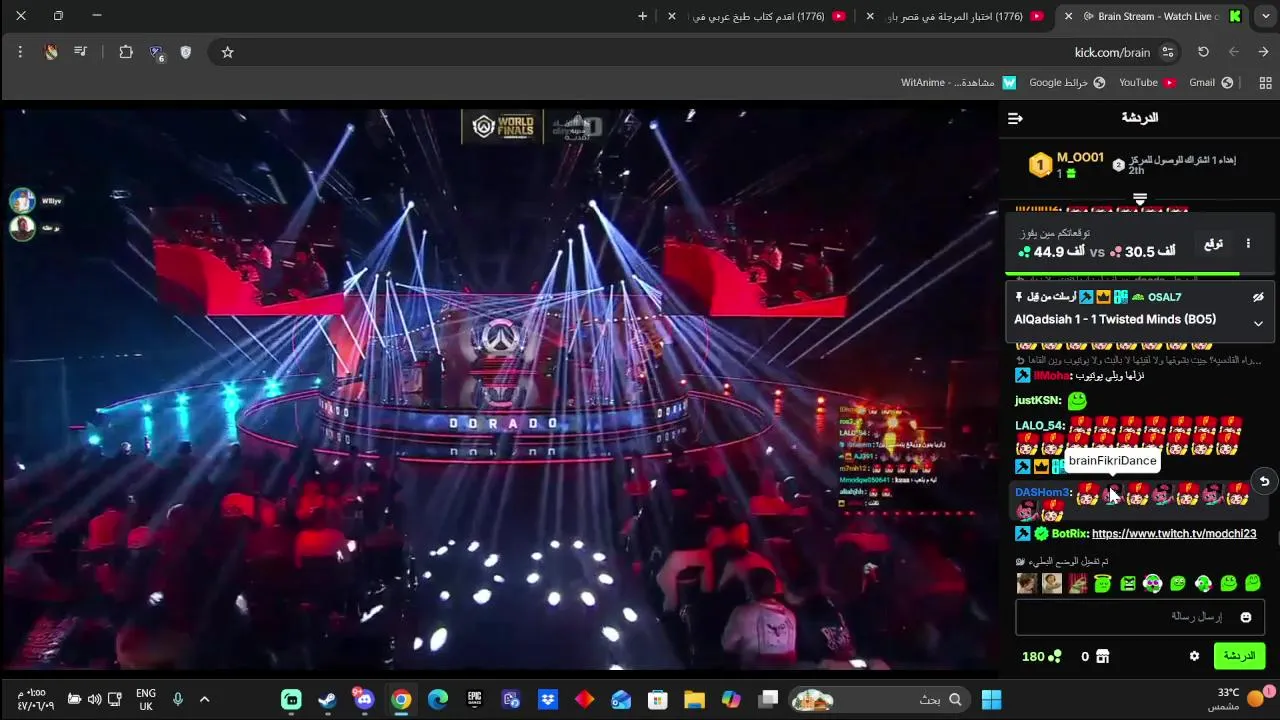The height and width of the screenshot is (720, 1280).
Task: Expand the pinned AlQadsiah message chevron
Action: tap(1258, 323)
